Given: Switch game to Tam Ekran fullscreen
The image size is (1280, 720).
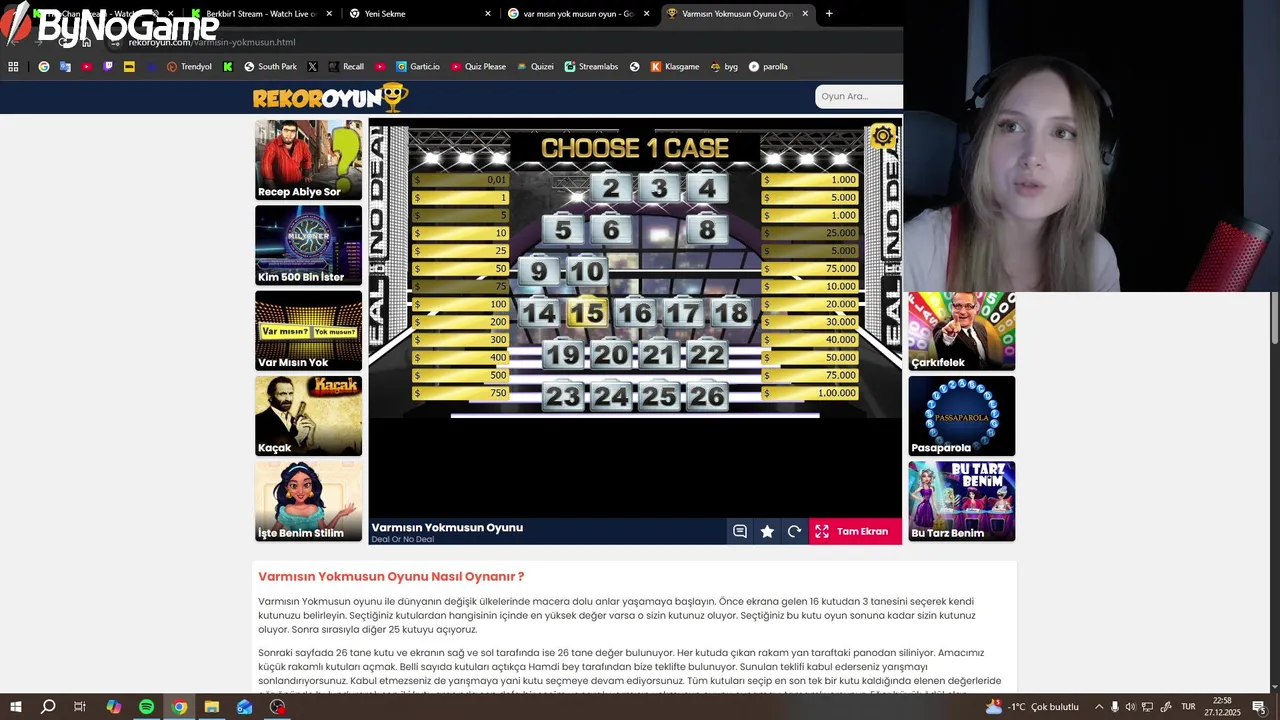Looking at the screenshot, I should [855, 532].
